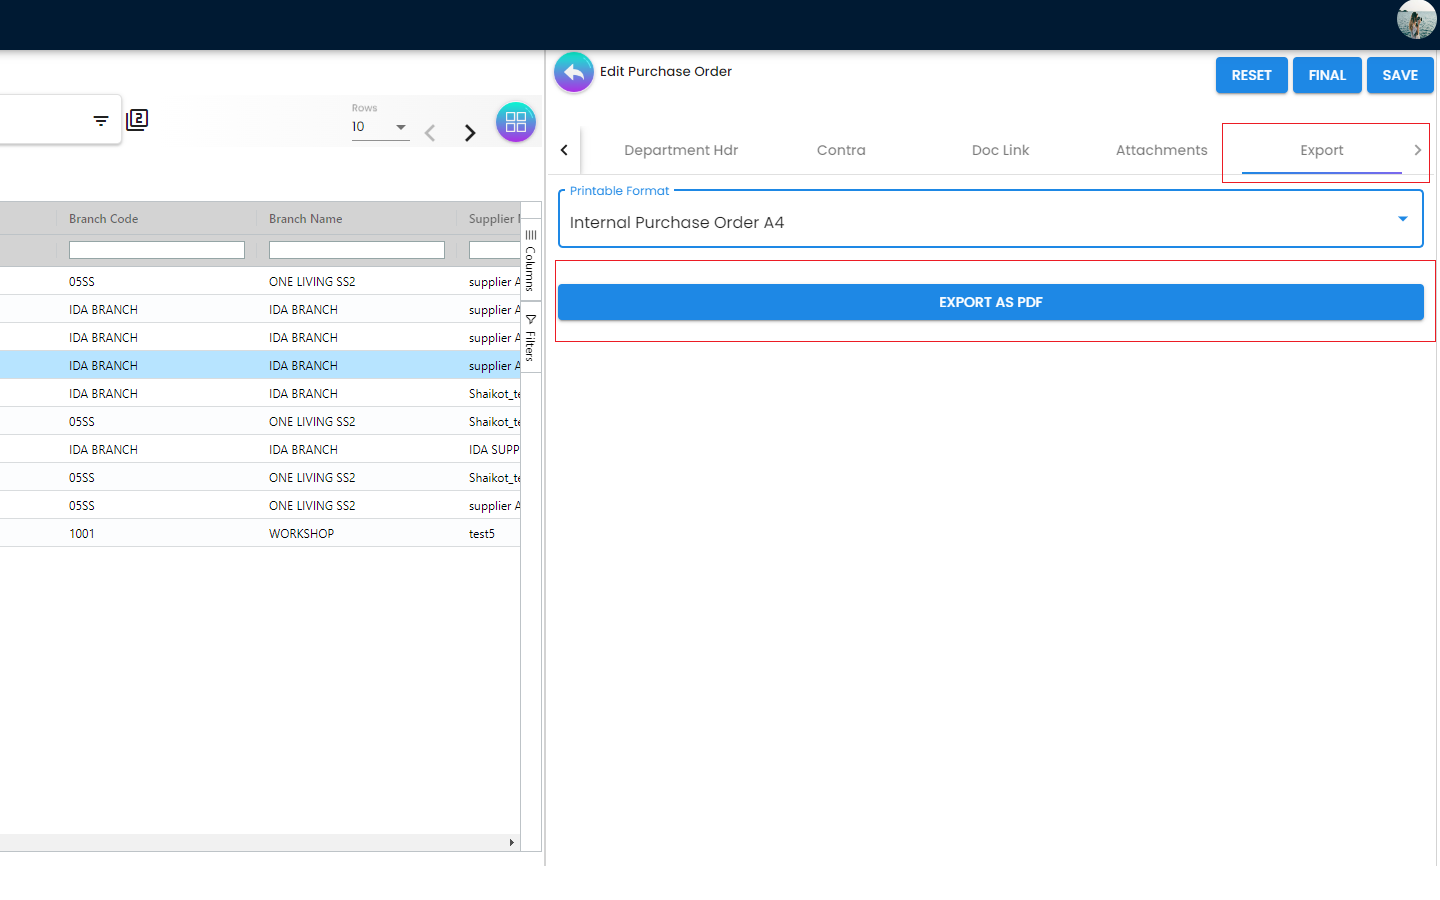Click the Export as PDF button
Image resolution: width=1440 pixels, height=900 pixels.
tap(990, 302)
